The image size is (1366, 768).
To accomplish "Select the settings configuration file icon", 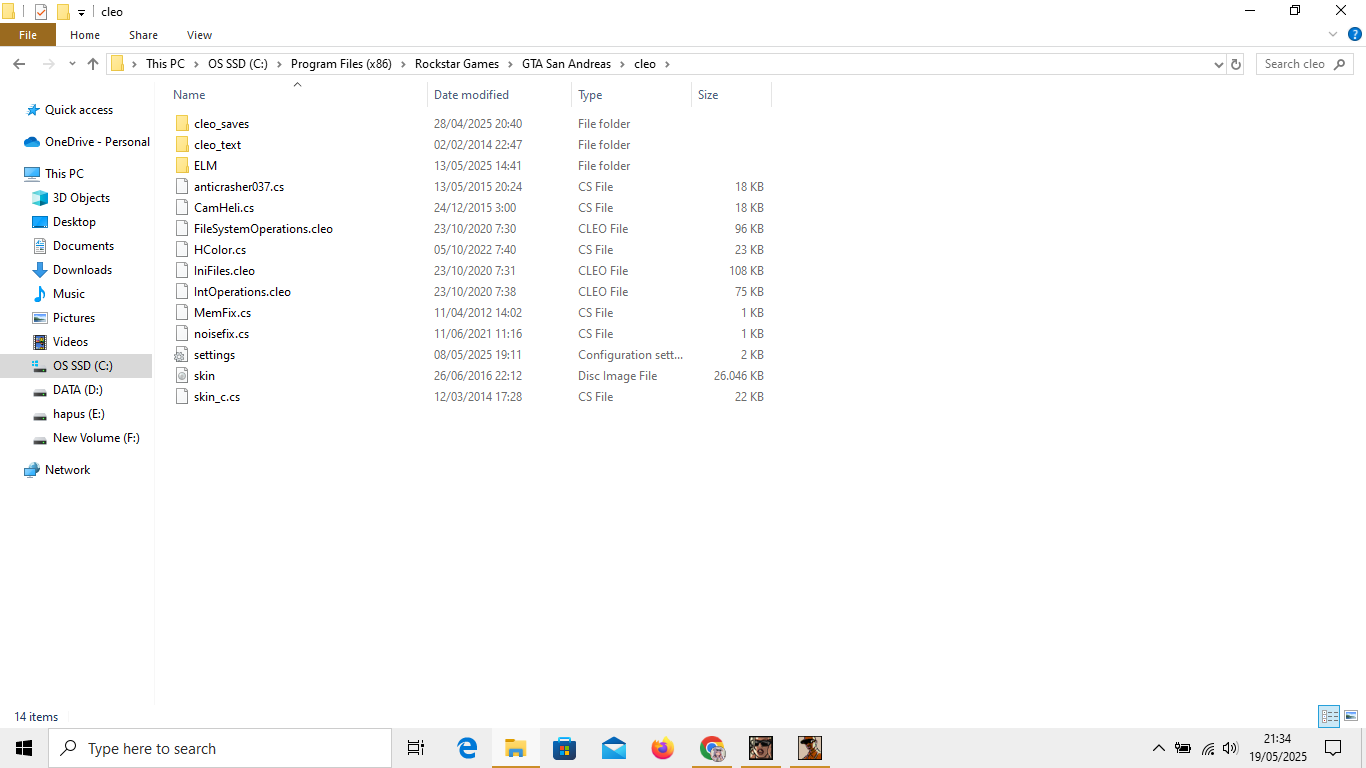I will click(x=181, y=355).
